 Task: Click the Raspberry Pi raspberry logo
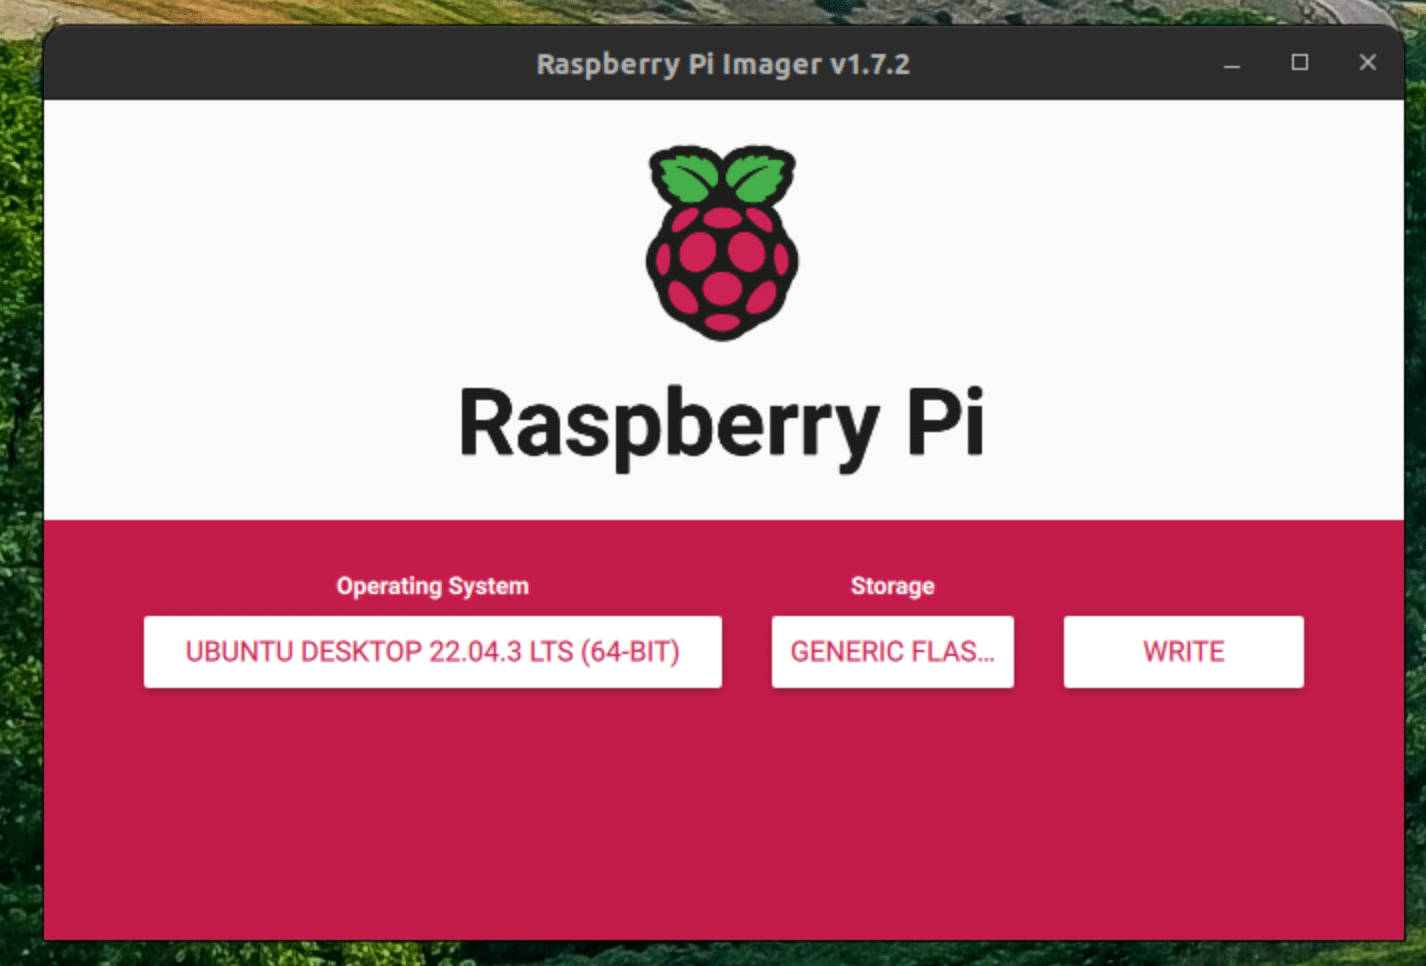tap(722, 243)
